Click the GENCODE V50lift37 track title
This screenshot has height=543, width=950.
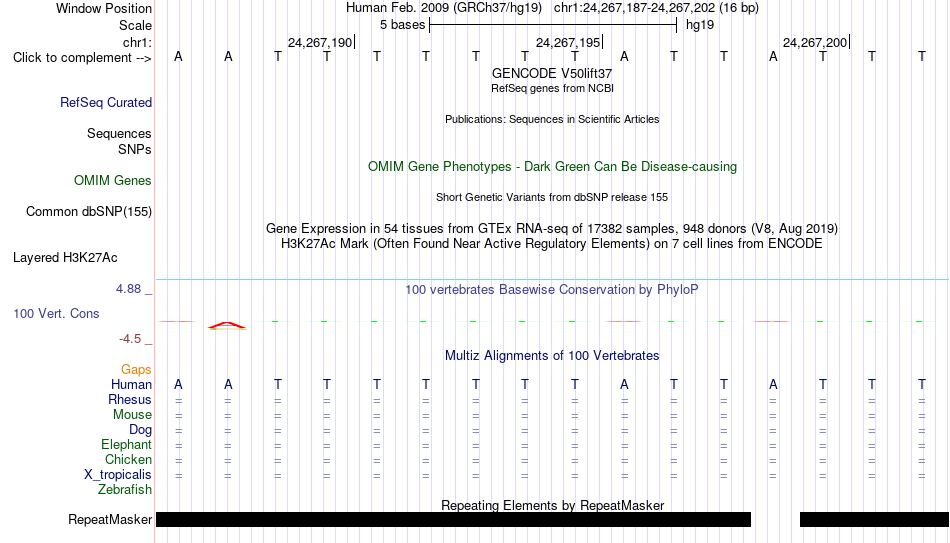(x=552, y=73)
